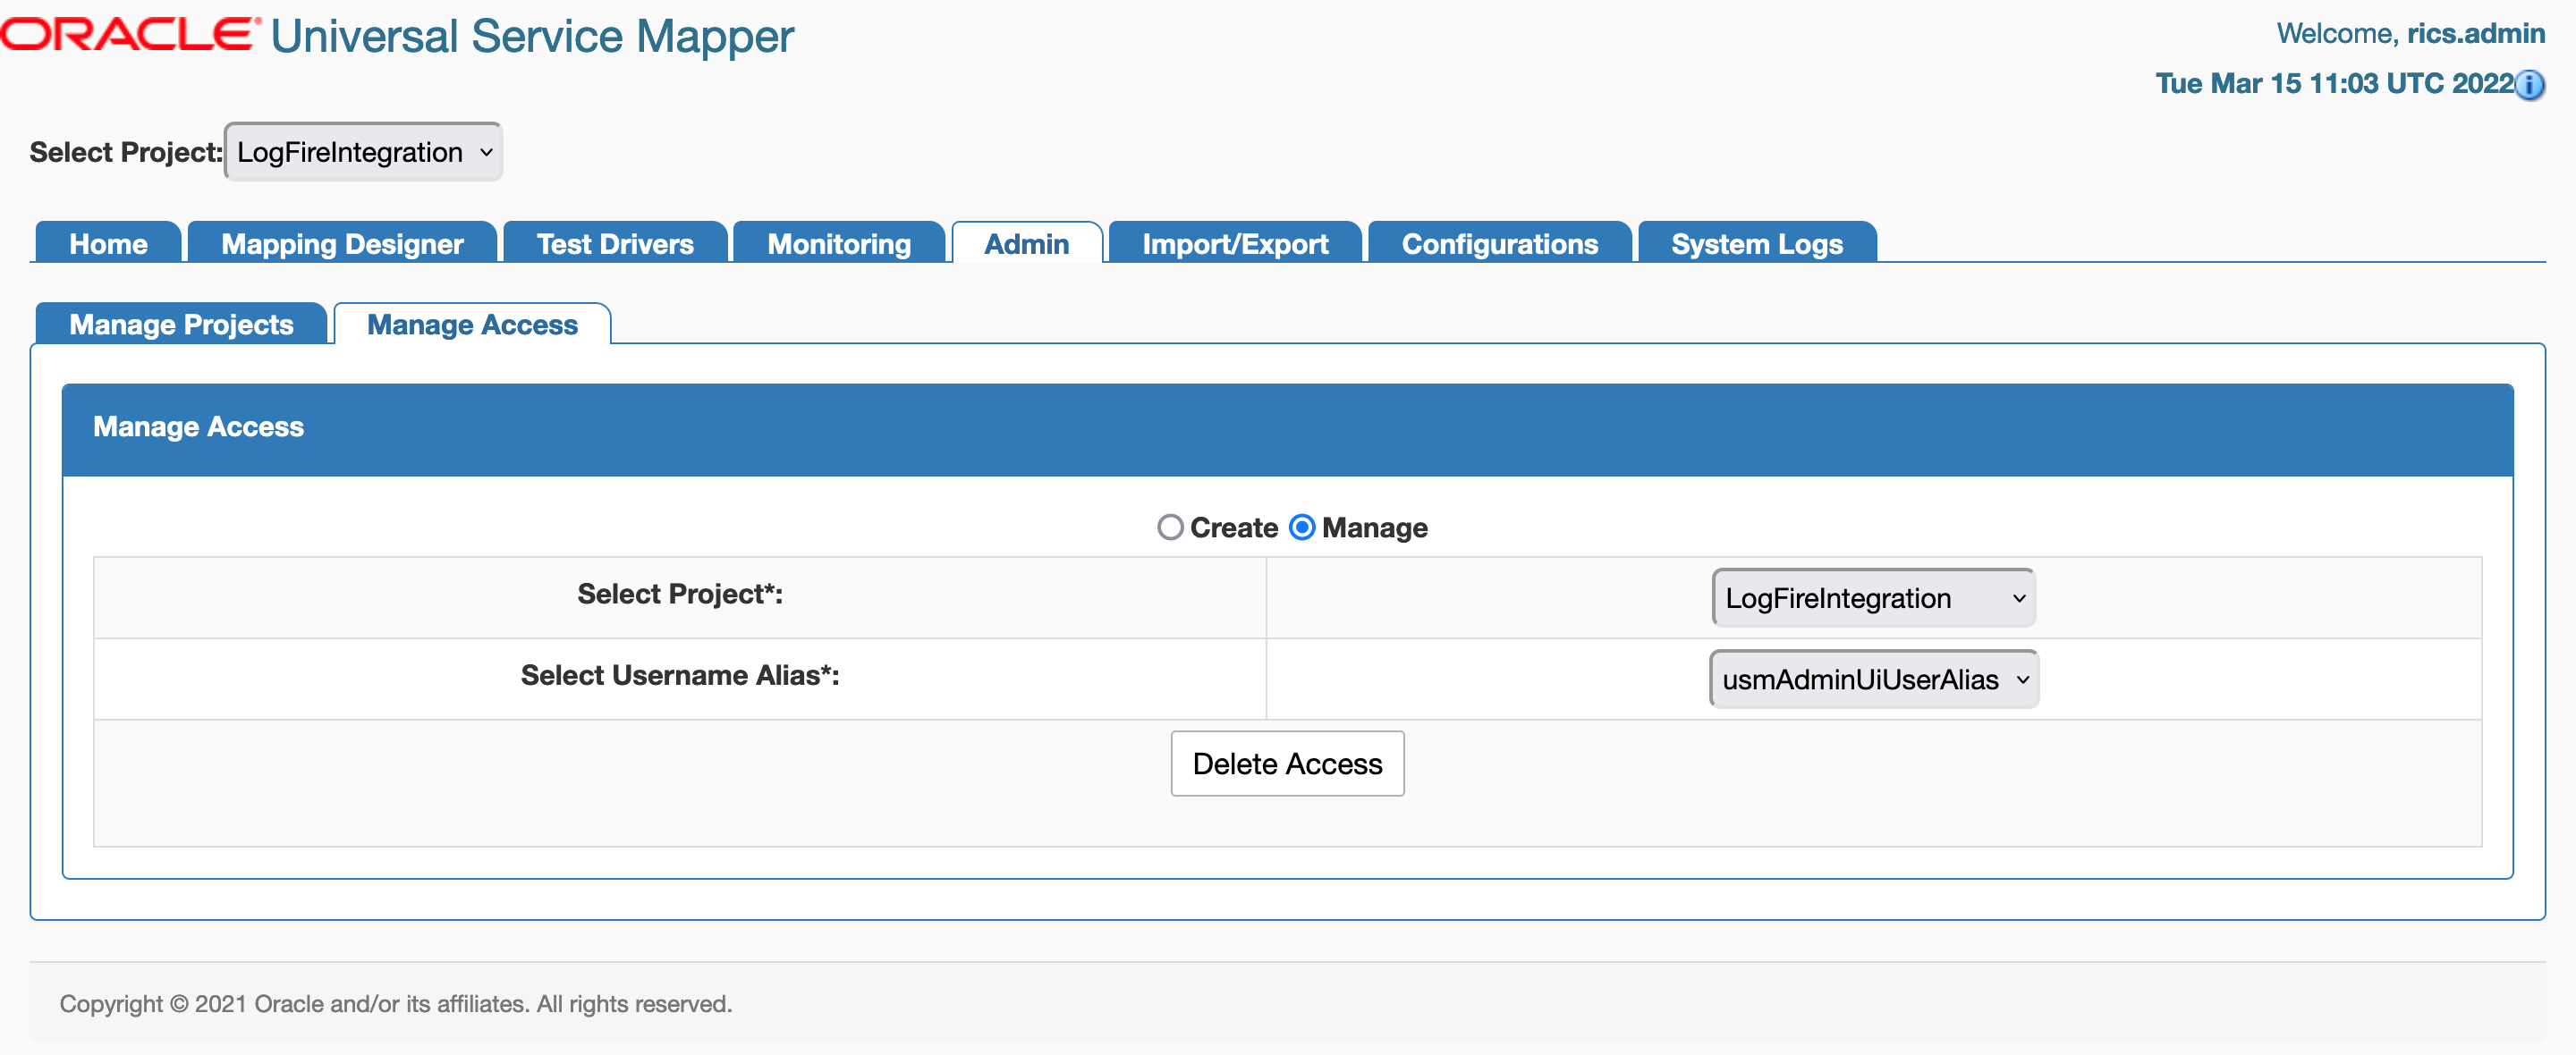Switch to the Manage Projects subtab
The width and height of the screenshot is (2576, 1055).
pos(180,324)
